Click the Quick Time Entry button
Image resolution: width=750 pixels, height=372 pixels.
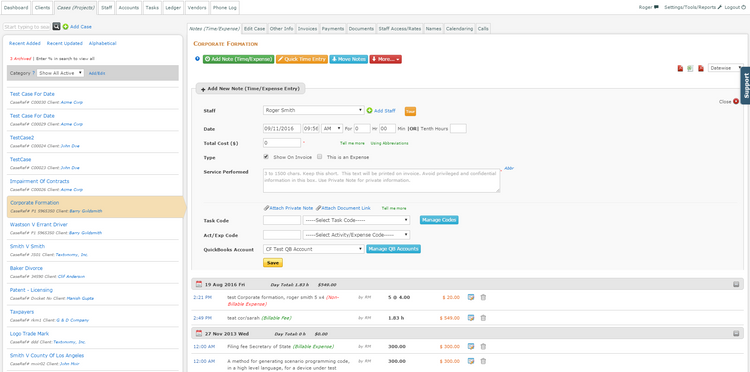[x=302, y=59]
